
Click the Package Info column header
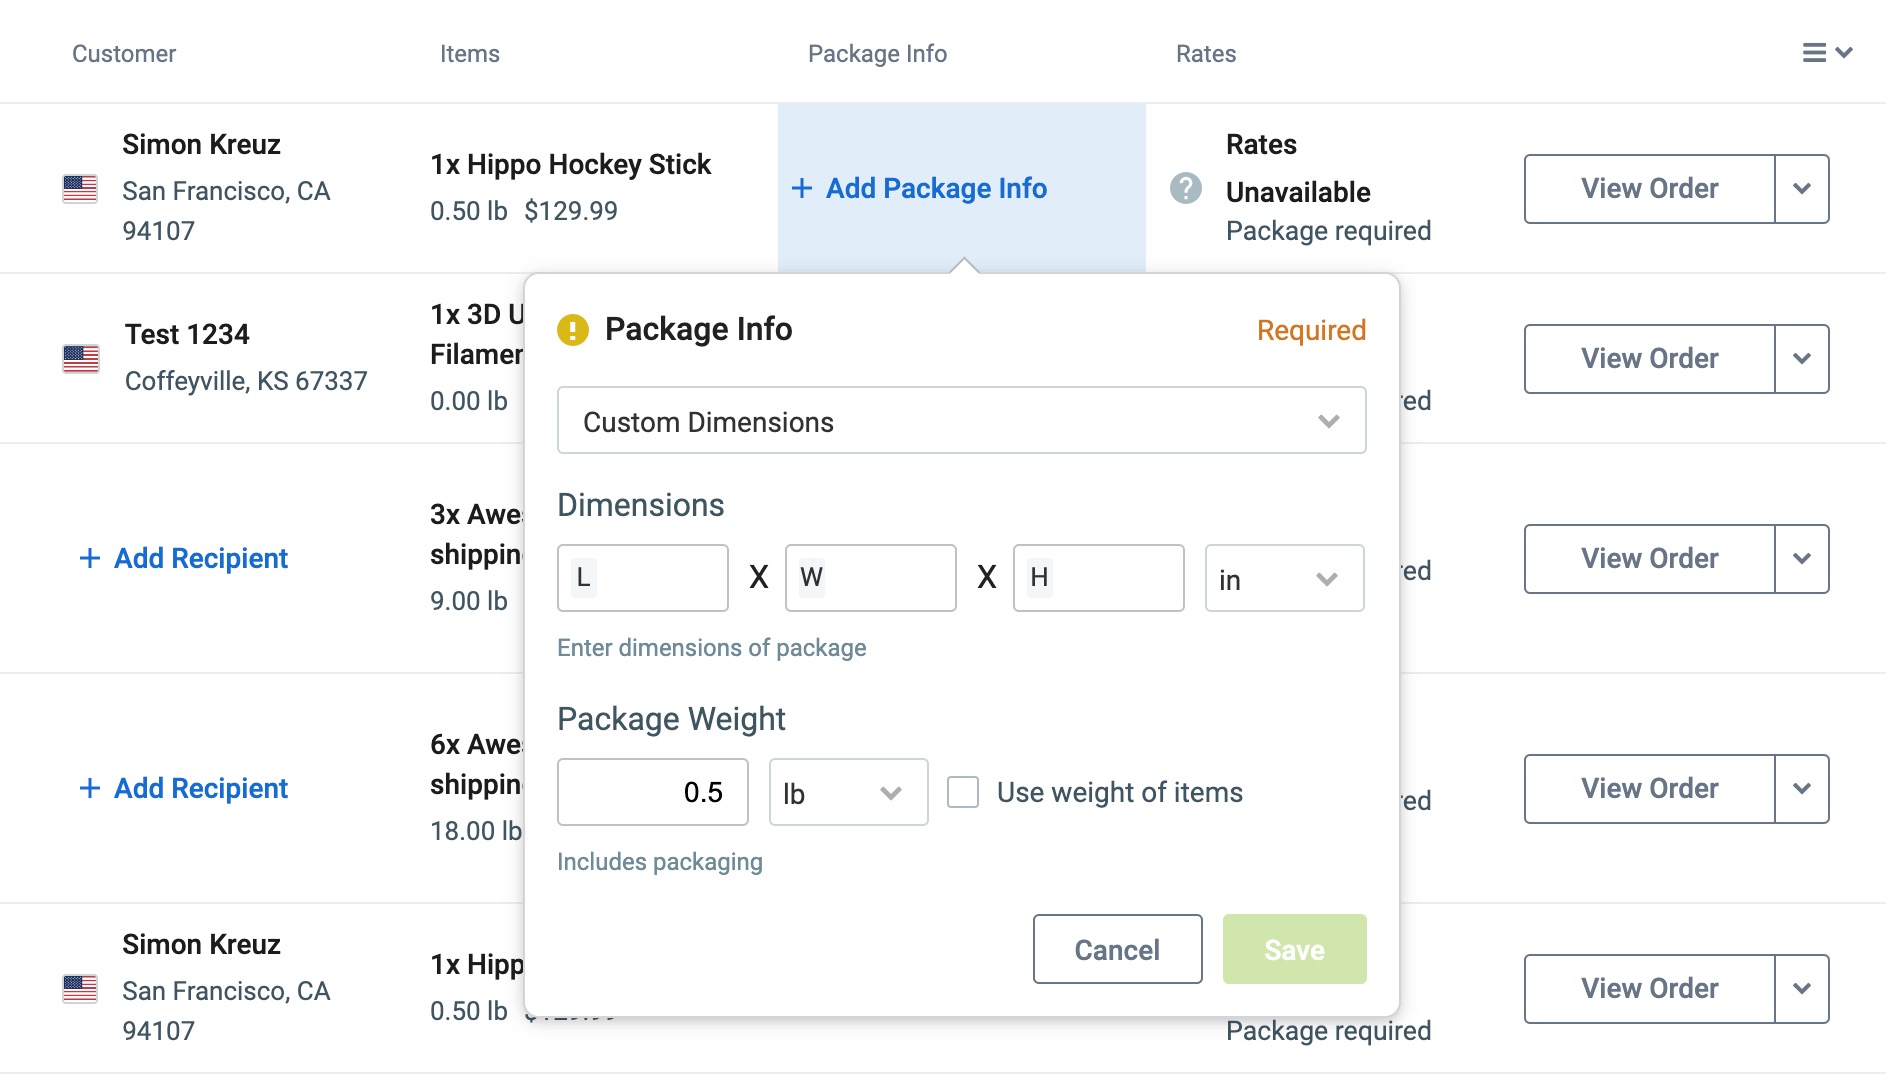[877, 54]
